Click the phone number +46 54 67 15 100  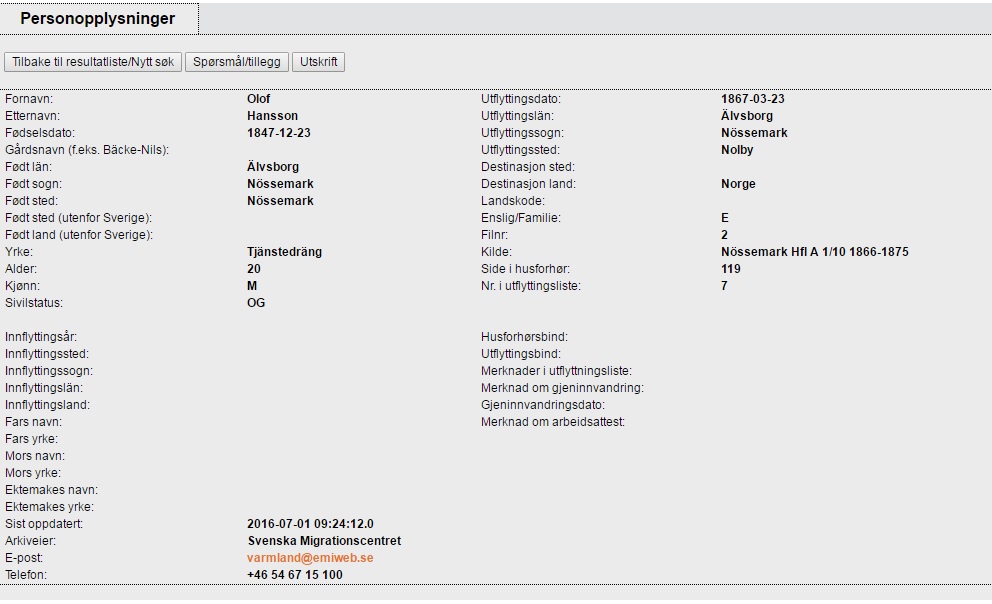(295, 575)
